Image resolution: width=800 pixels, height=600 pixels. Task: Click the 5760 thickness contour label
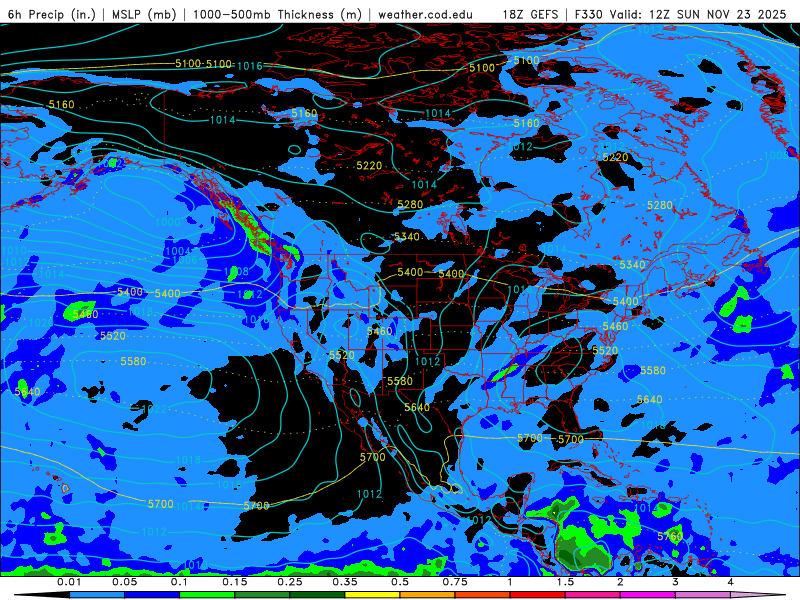(670, 536)
